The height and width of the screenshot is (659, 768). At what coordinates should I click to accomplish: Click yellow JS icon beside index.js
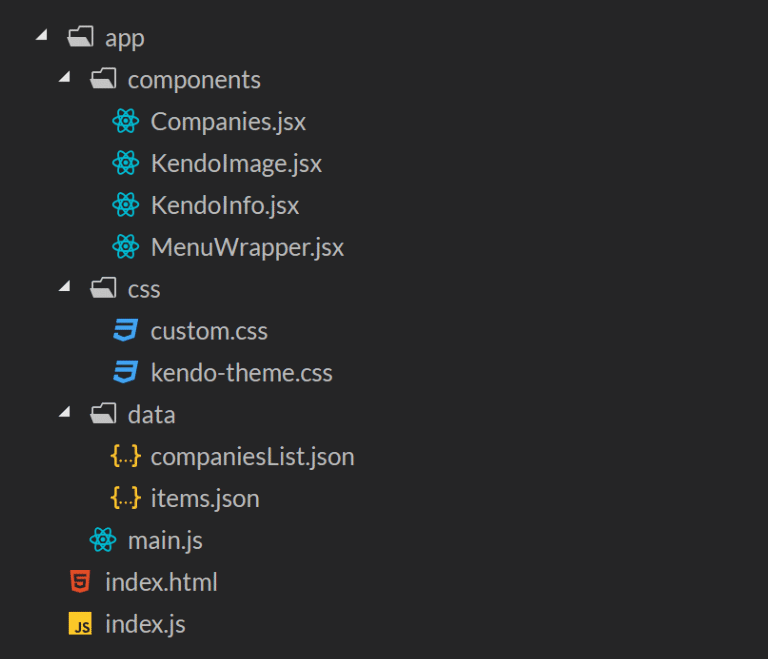click(x=80, y=623)
